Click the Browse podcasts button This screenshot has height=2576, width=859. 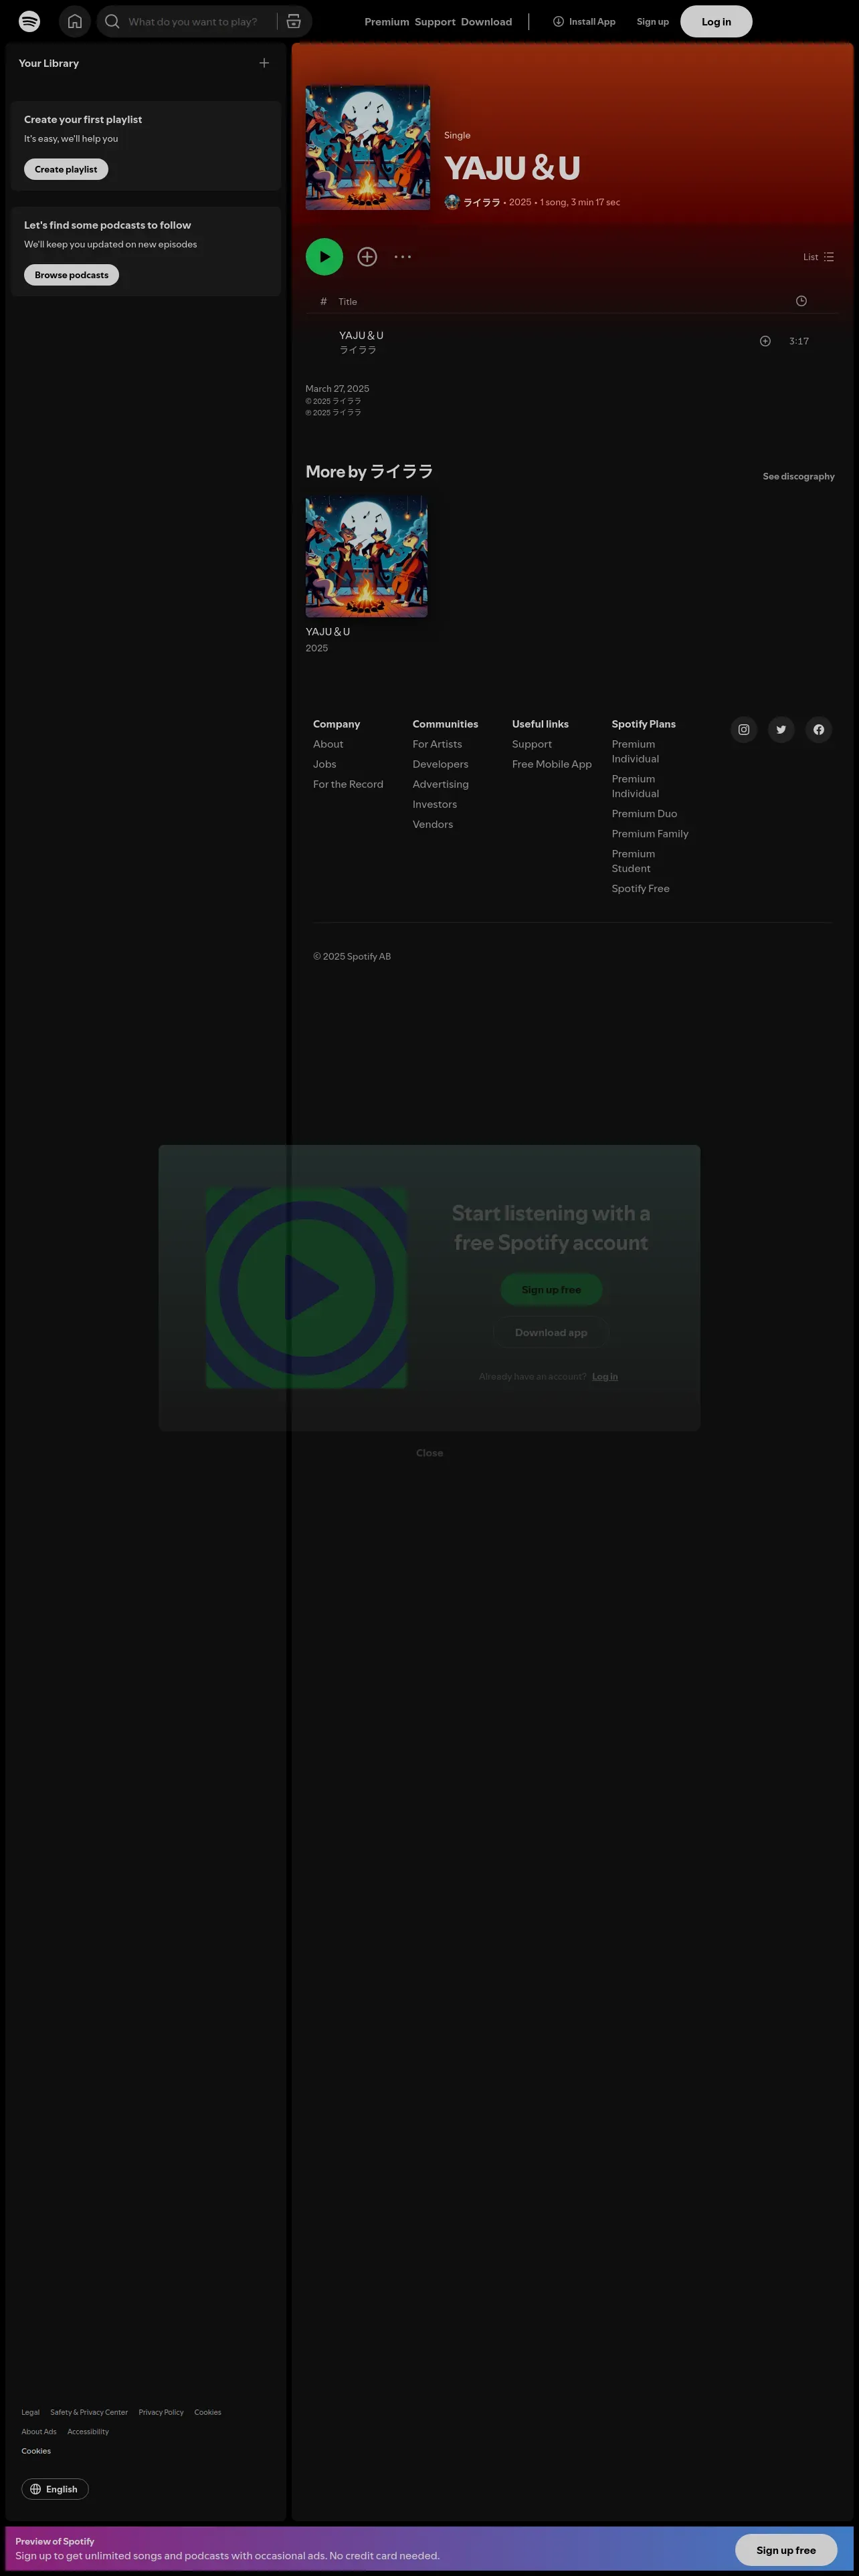[71, 275]
